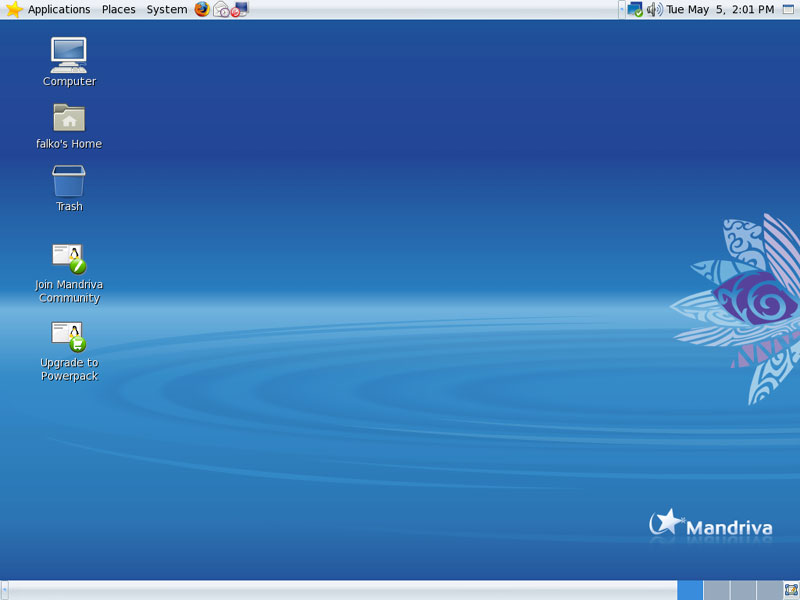
Task: Switch to the third workspace
Action: coord(743,590)
